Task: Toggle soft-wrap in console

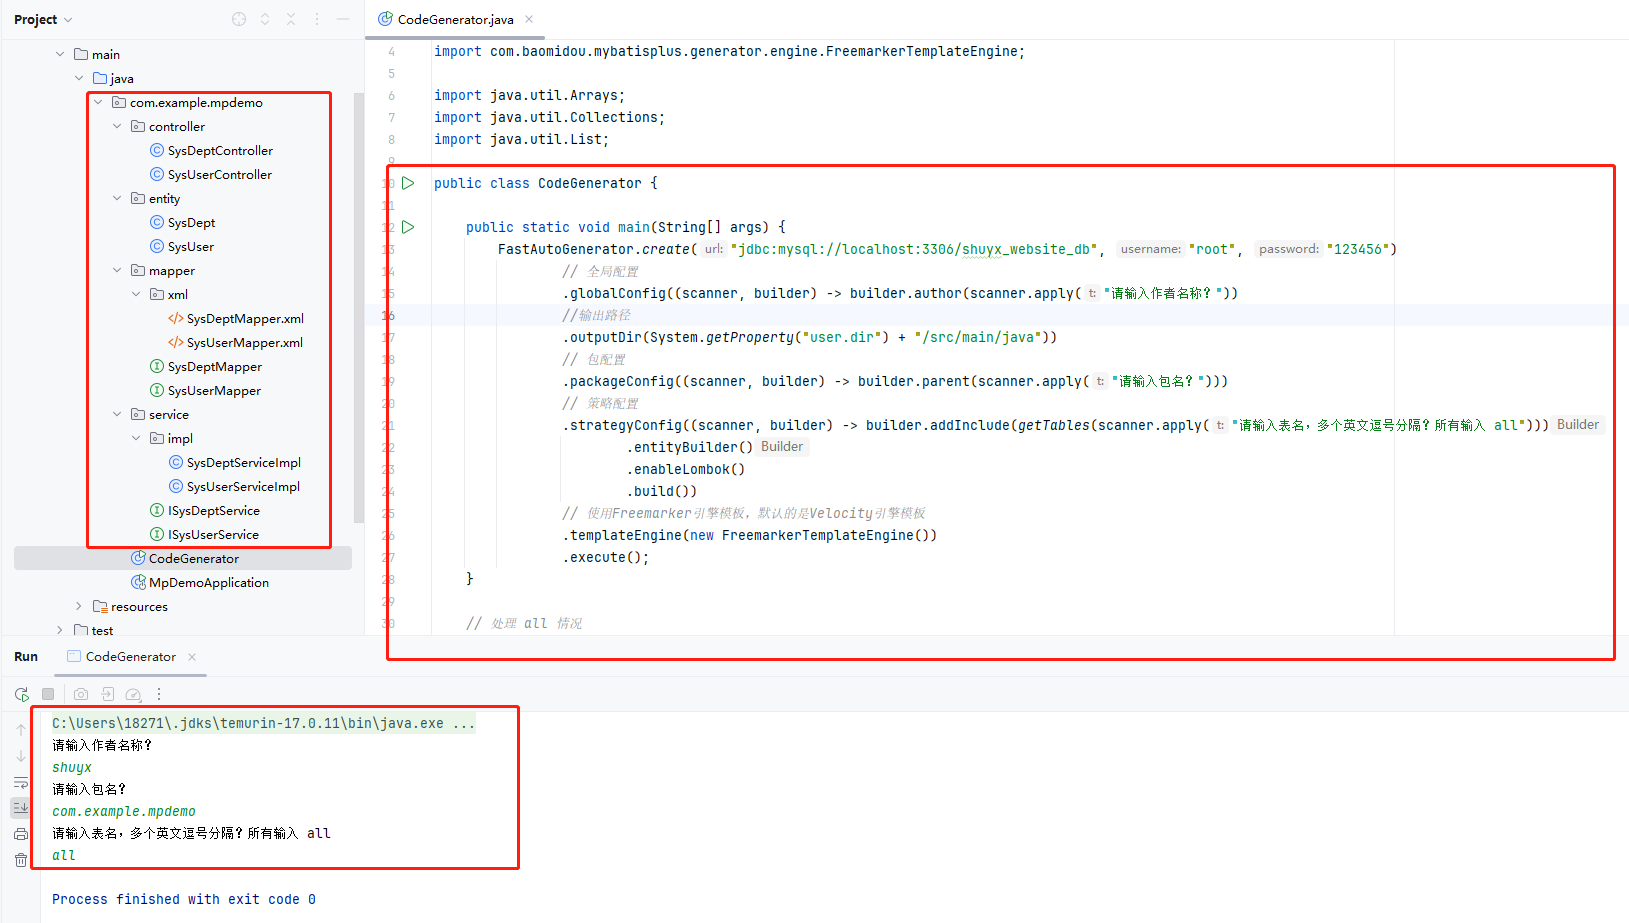Action: click(x=21, y=782)
